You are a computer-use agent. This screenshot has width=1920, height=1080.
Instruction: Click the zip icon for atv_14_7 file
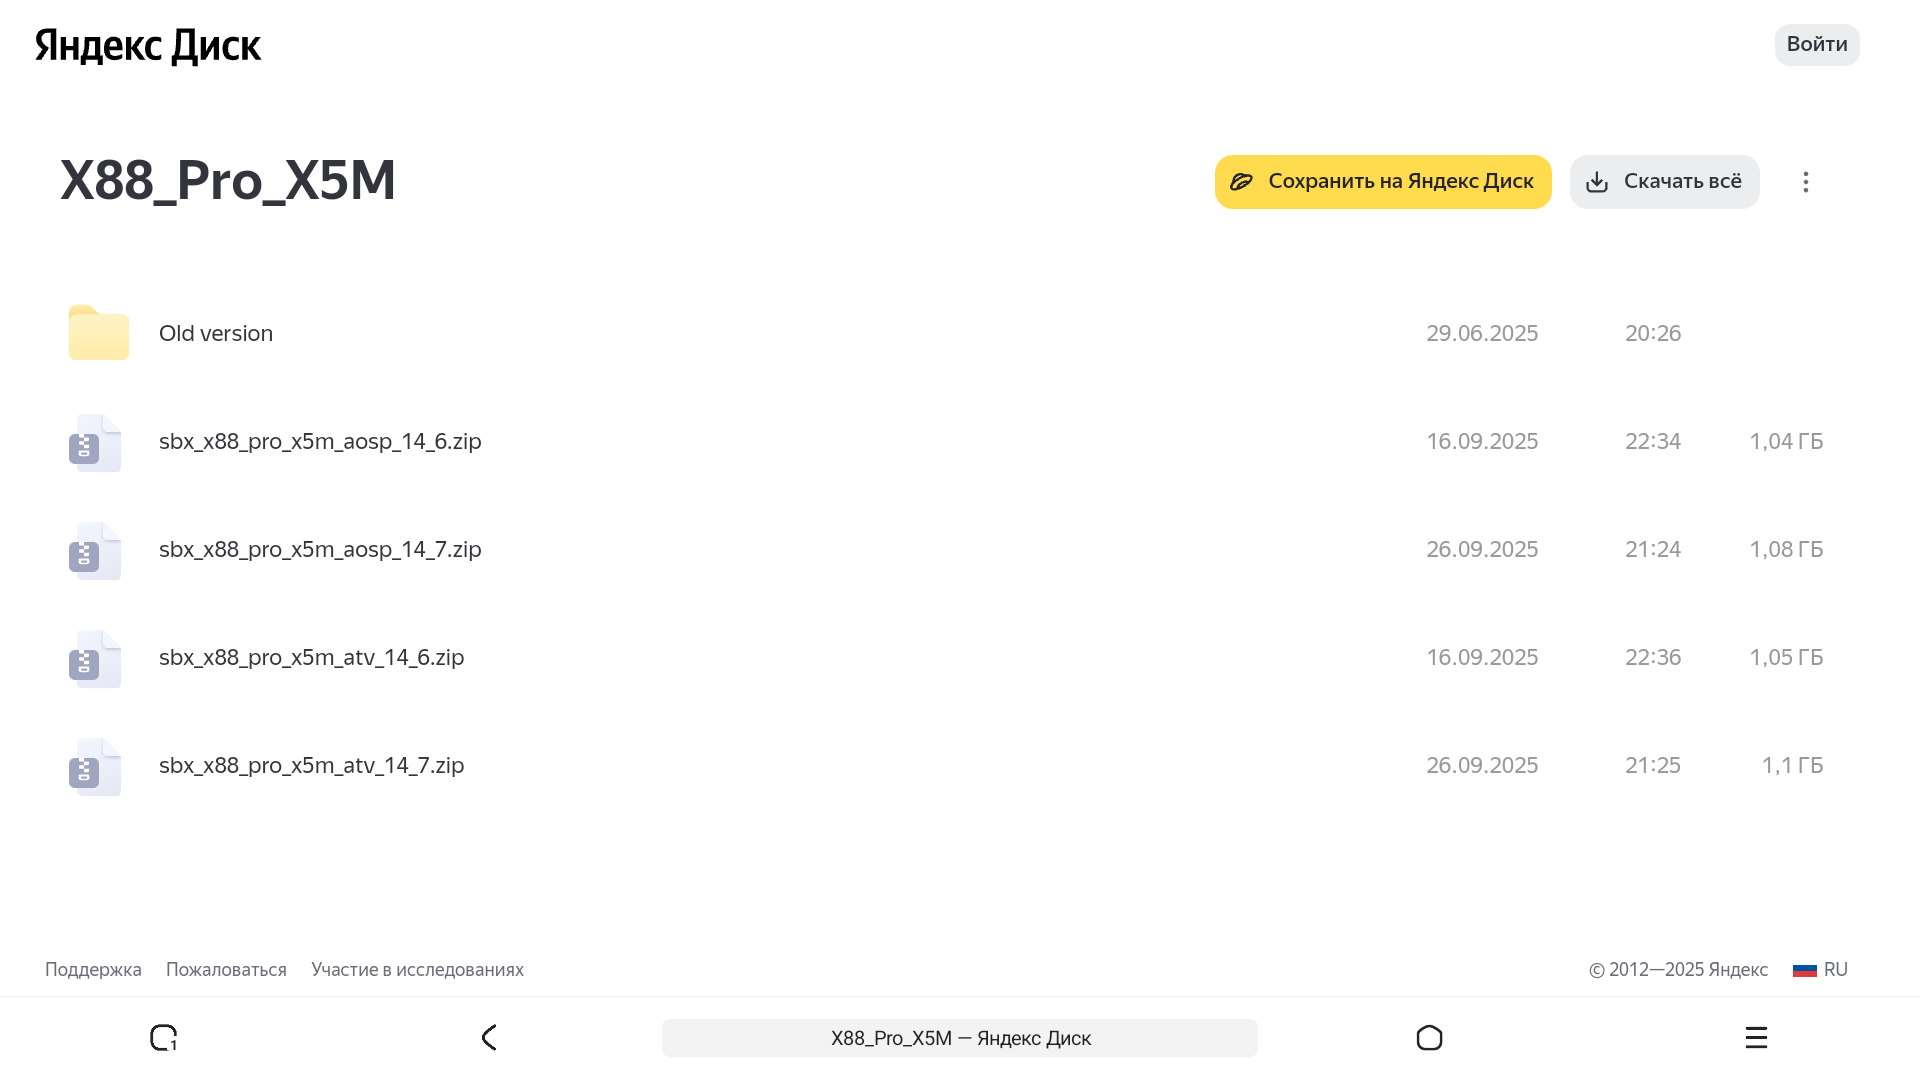(94, 766)
